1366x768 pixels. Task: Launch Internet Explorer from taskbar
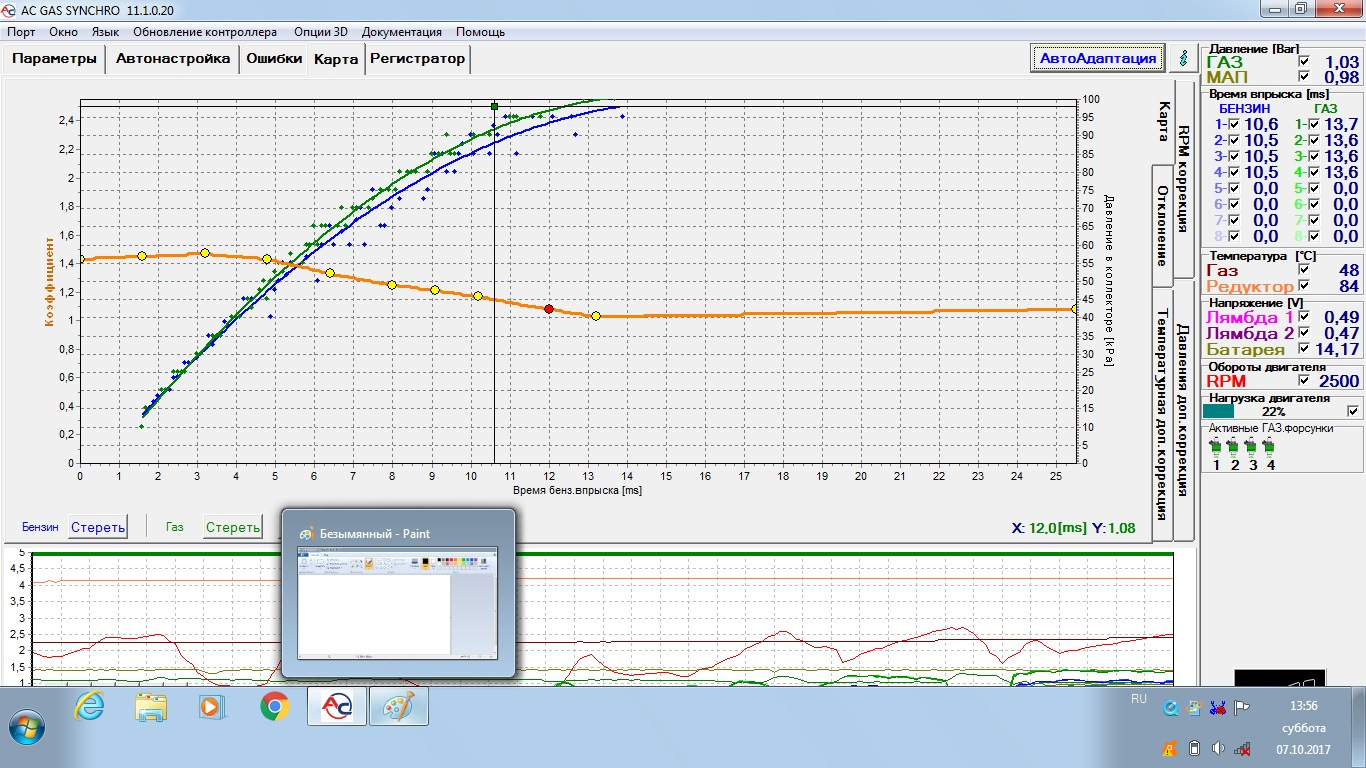point(89,706)
